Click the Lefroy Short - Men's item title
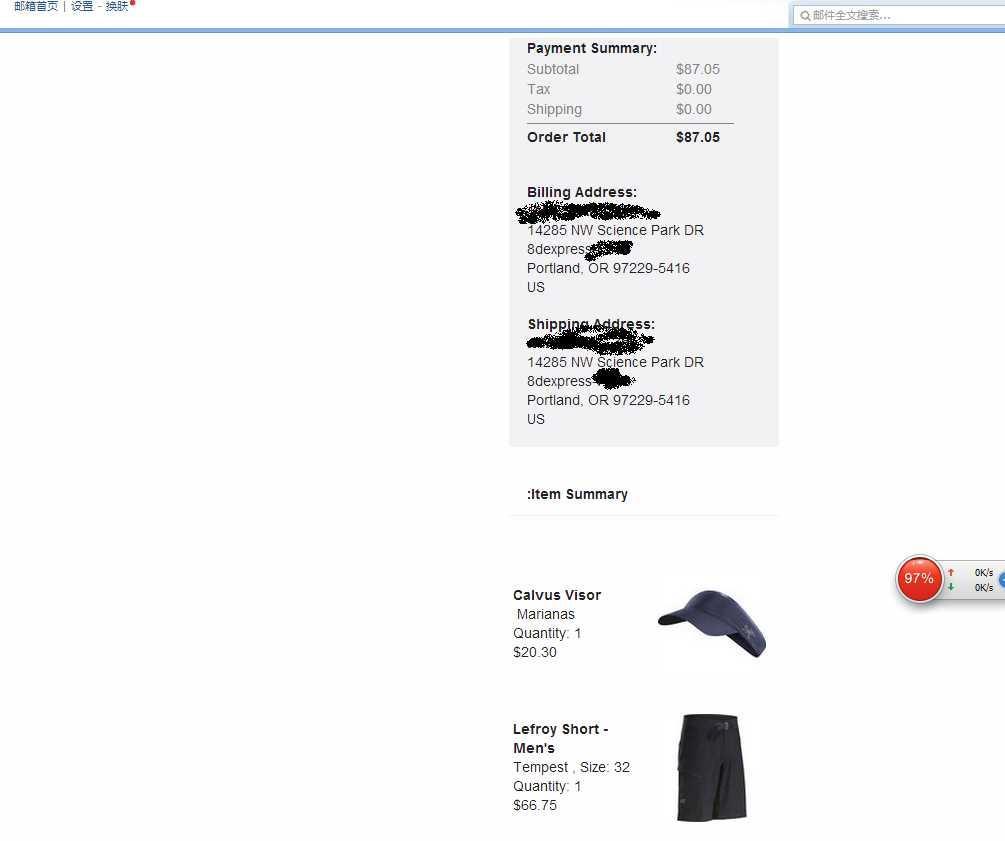 click(561, 738)
